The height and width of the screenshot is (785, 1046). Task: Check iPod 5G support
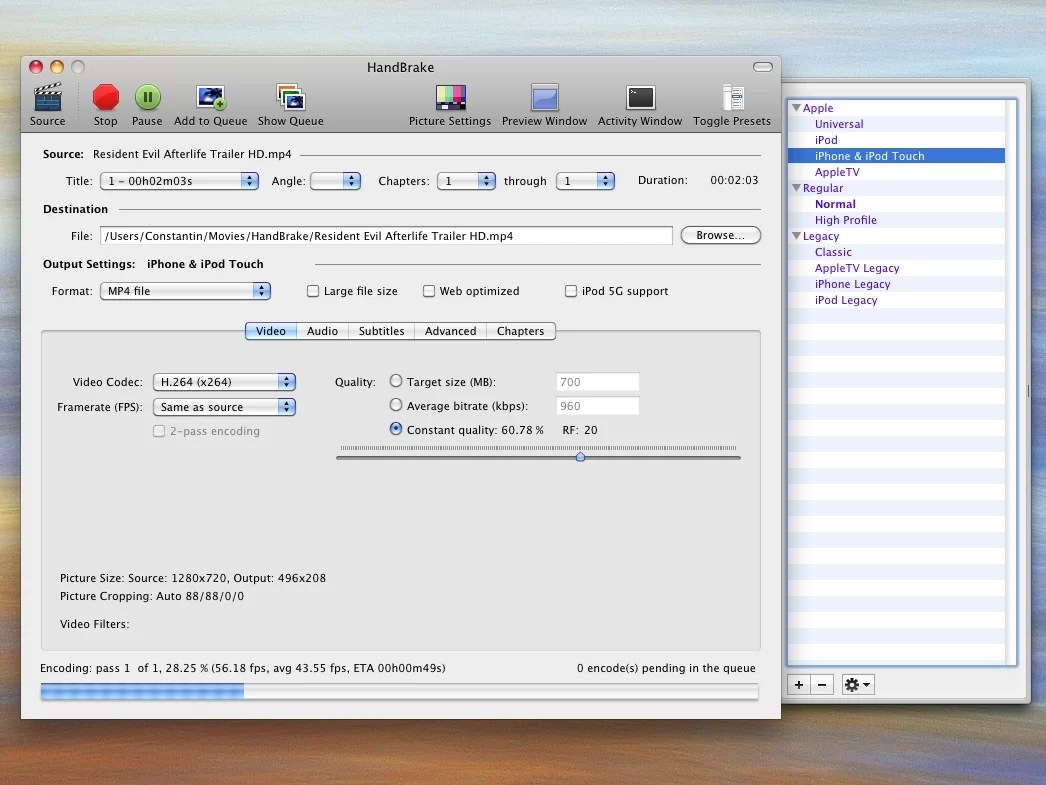(x=571, y=290)
